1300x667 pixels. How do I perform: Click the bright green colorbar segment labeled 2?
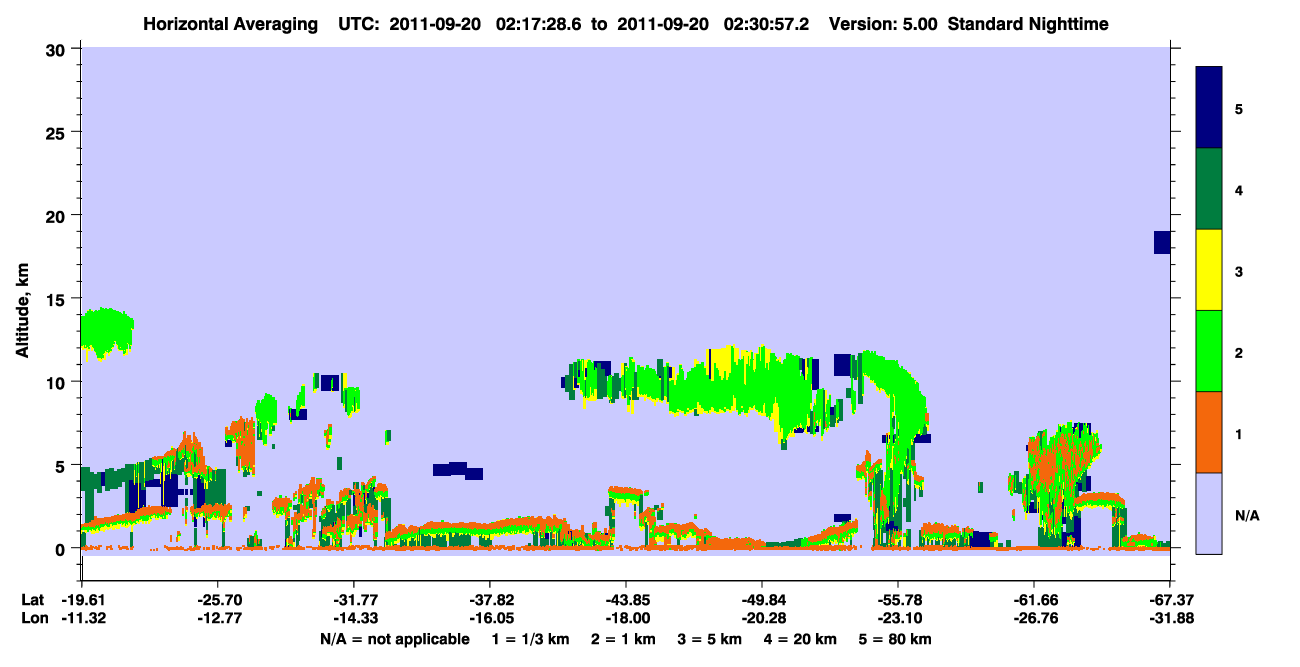[x=1209, y=350]
